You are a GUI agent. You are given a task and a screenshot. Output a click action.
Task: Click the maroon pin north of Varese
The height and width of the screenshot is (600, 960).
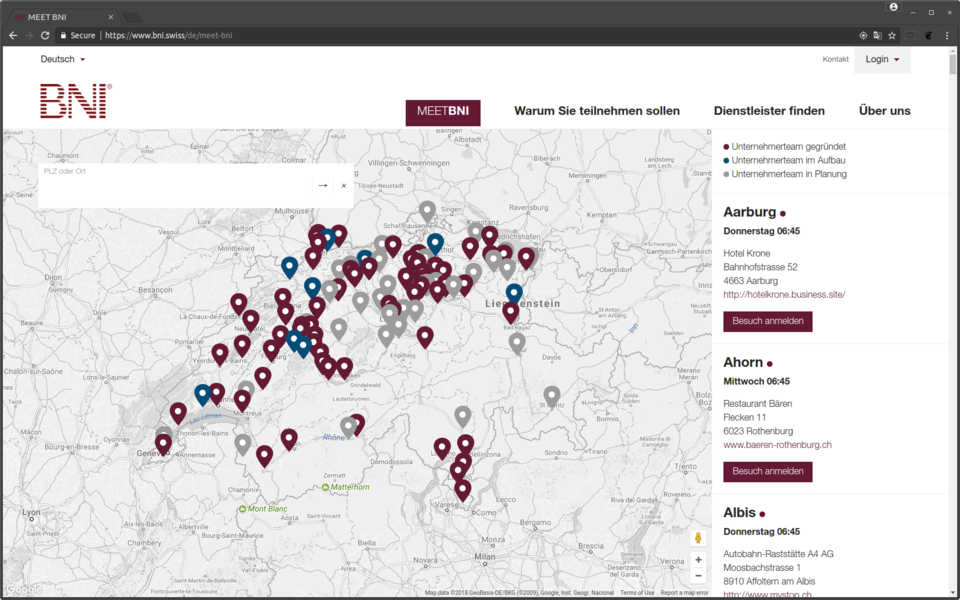(x=463, y=491)
